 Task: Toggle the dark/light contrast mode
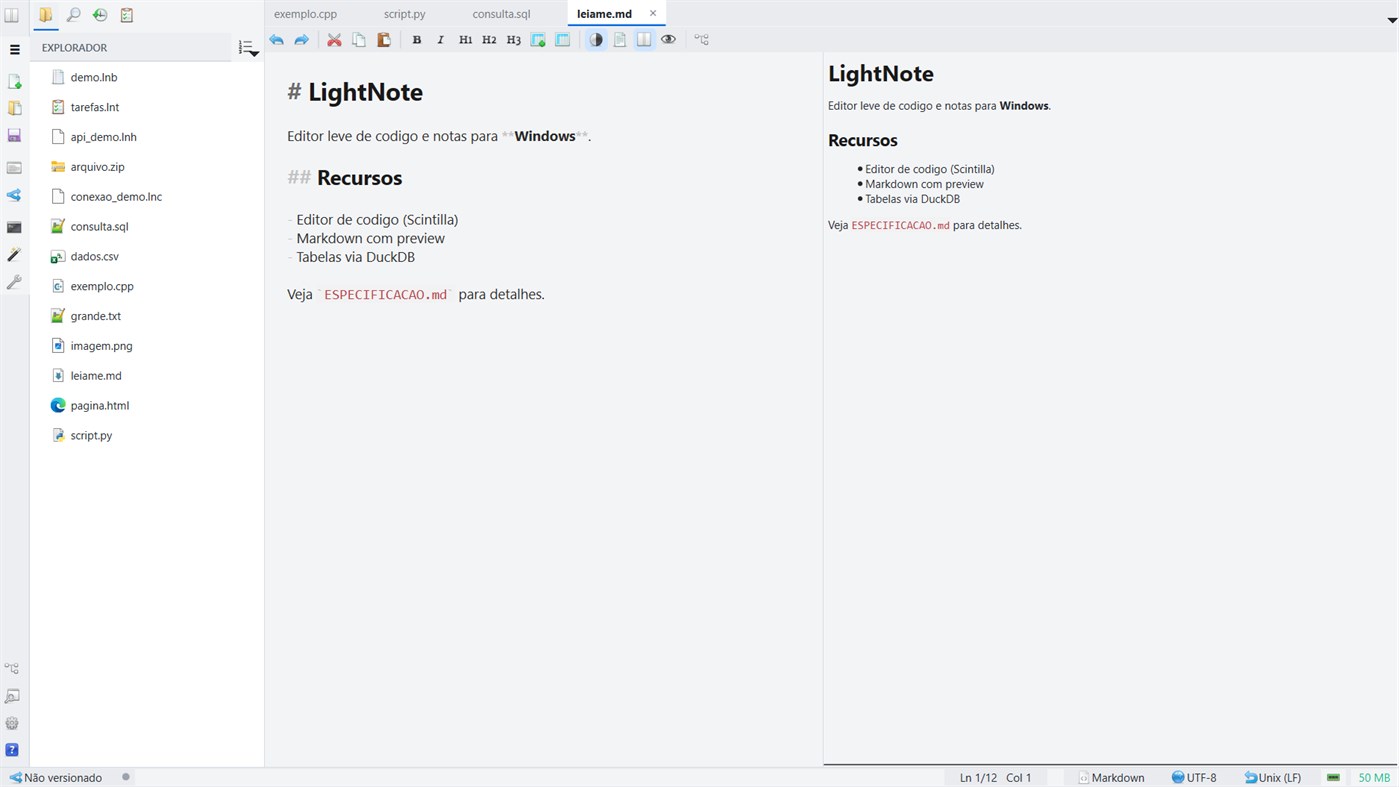point(596,40)
